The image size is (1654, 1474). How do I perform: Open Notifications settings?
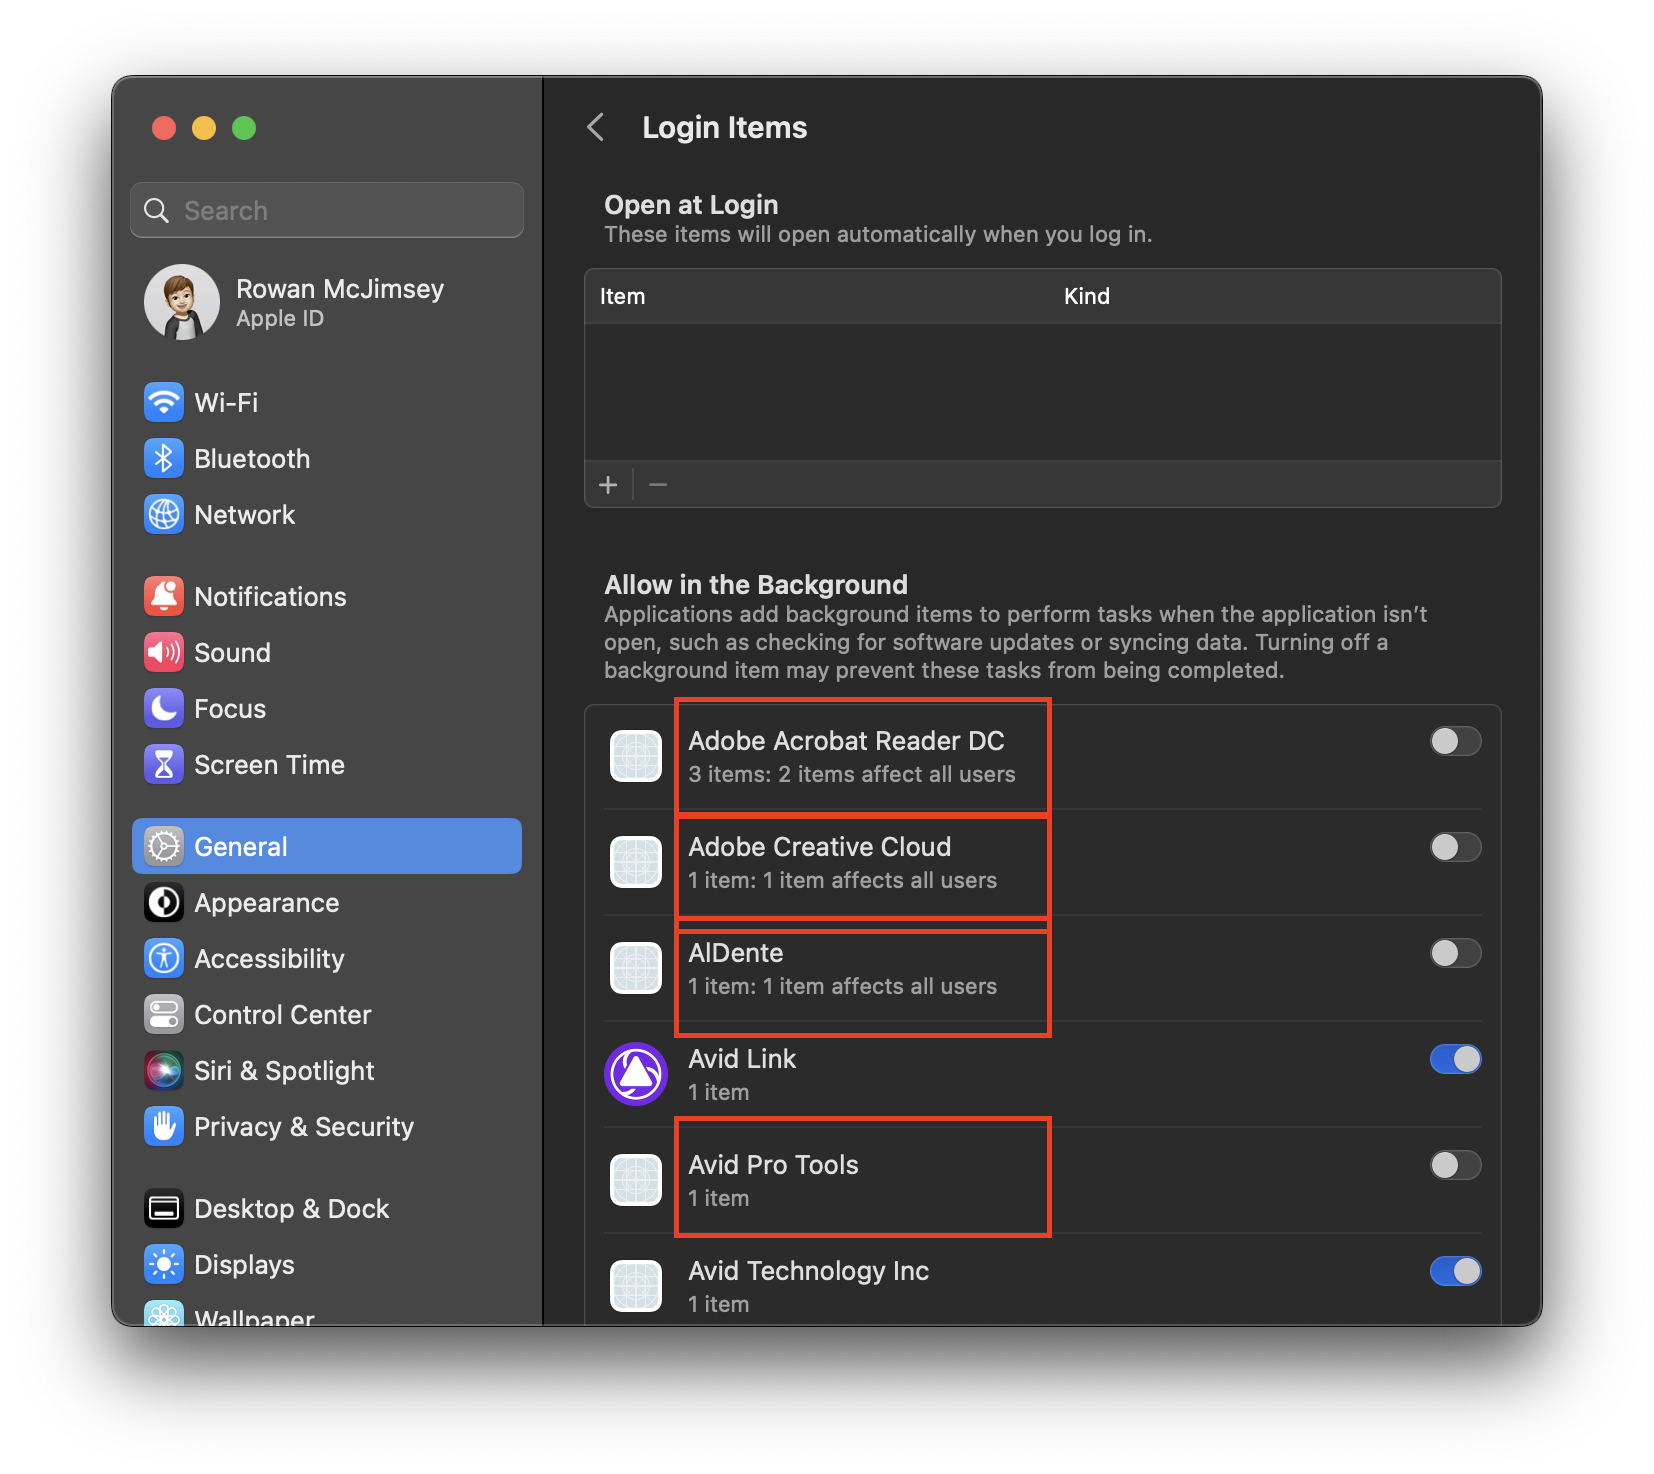pos(327,596)
